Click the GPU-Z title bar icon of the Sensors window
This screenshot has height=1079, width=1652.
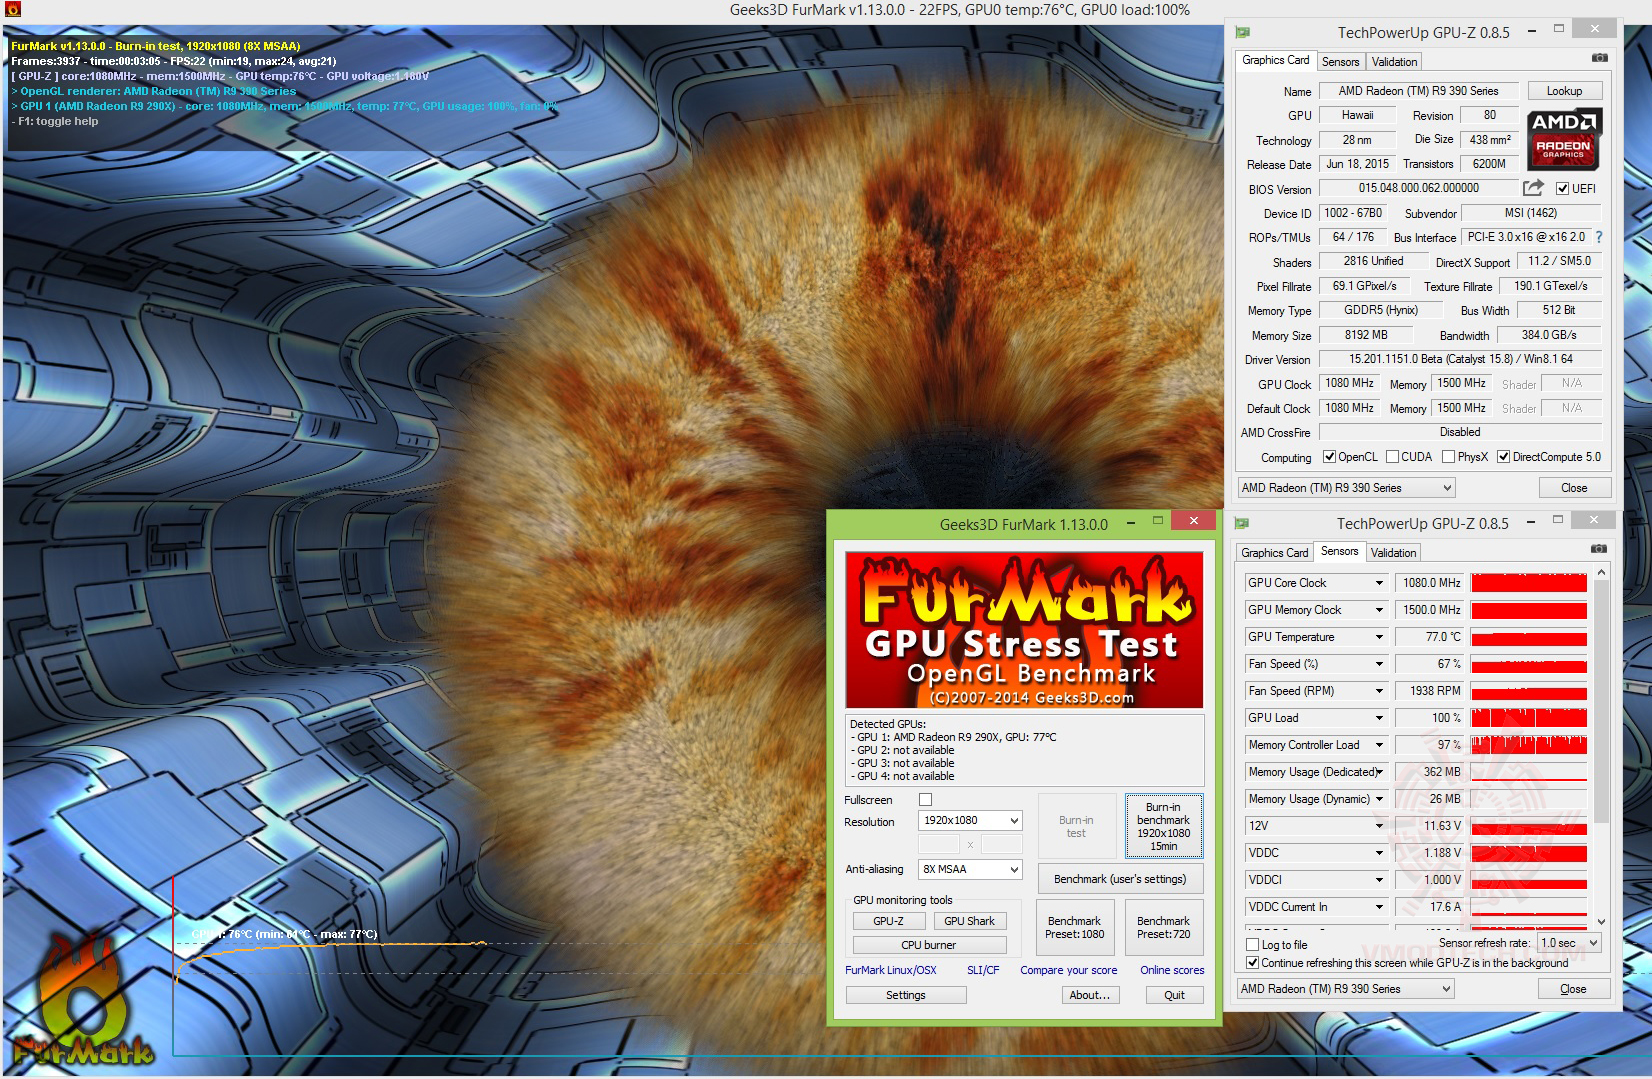[1242, 523]
